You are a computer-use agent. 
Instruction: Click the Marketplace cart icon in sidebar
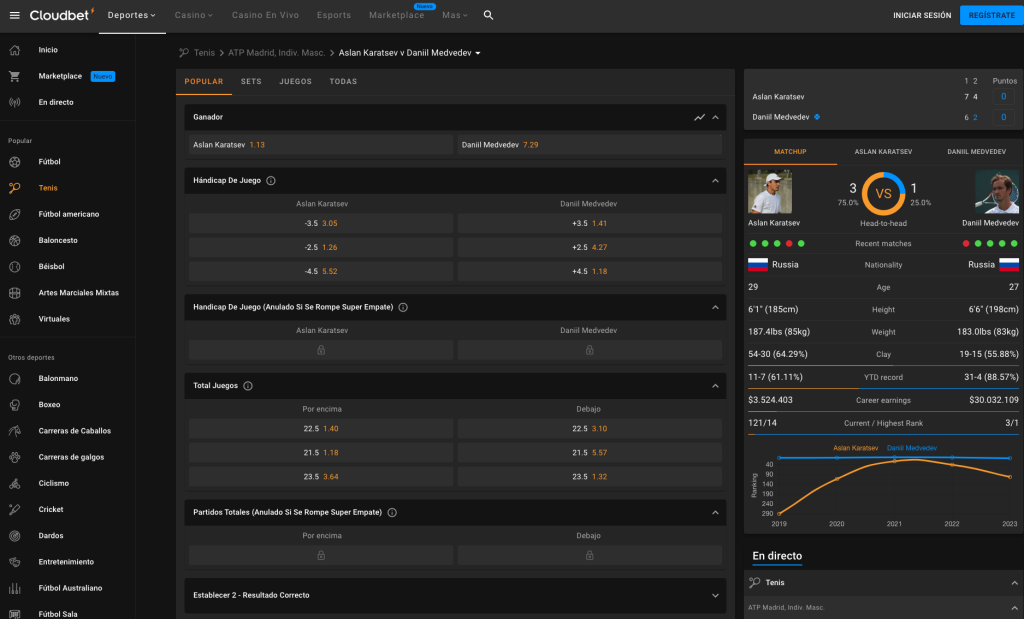(x=14, y=76)
